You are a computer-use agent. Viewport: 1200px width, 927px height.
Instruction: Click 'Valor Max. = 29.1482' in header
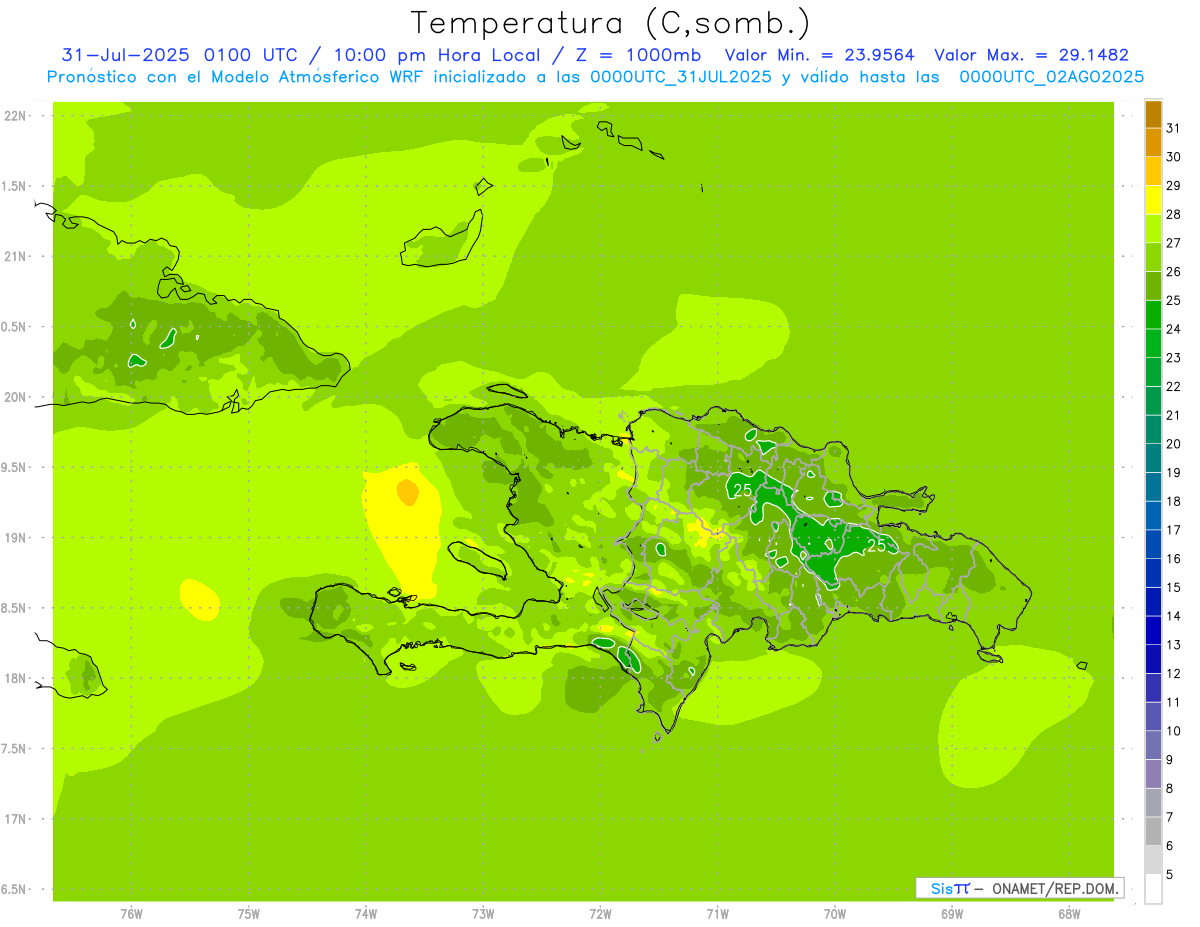[1032, 55]
